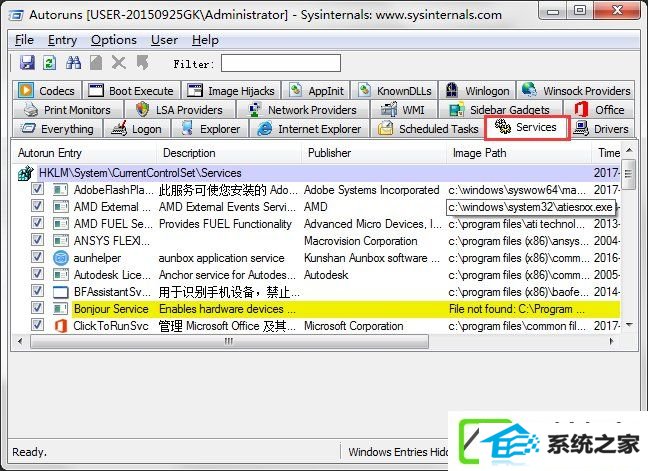Screen dimensions: 648x471
Task: Open the User menu
Action: [164, 40]
